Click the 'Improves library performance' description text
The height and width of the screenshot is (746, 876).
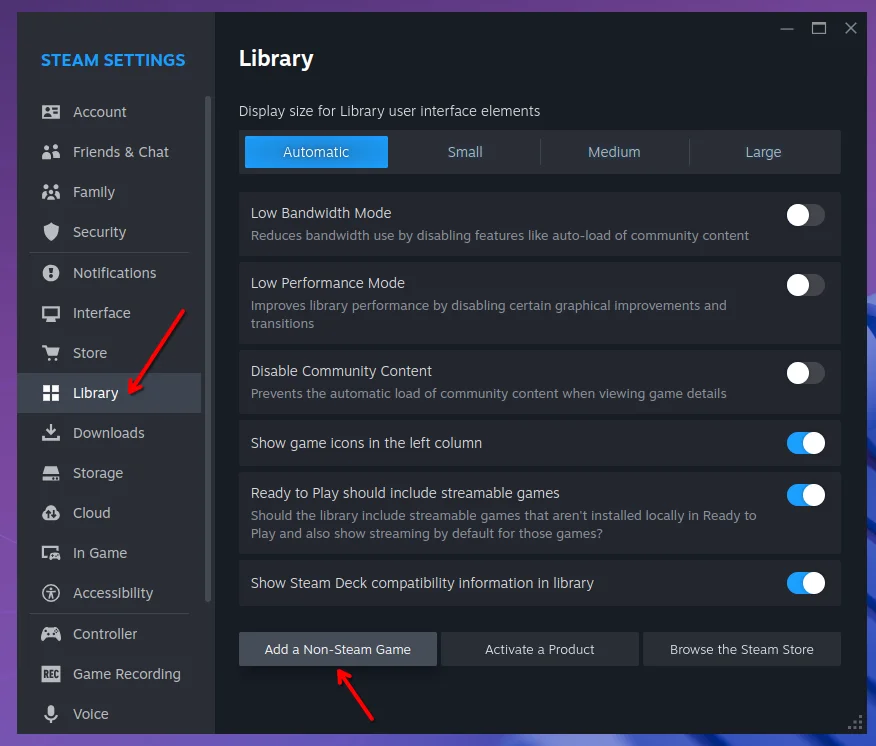(489, 315)
